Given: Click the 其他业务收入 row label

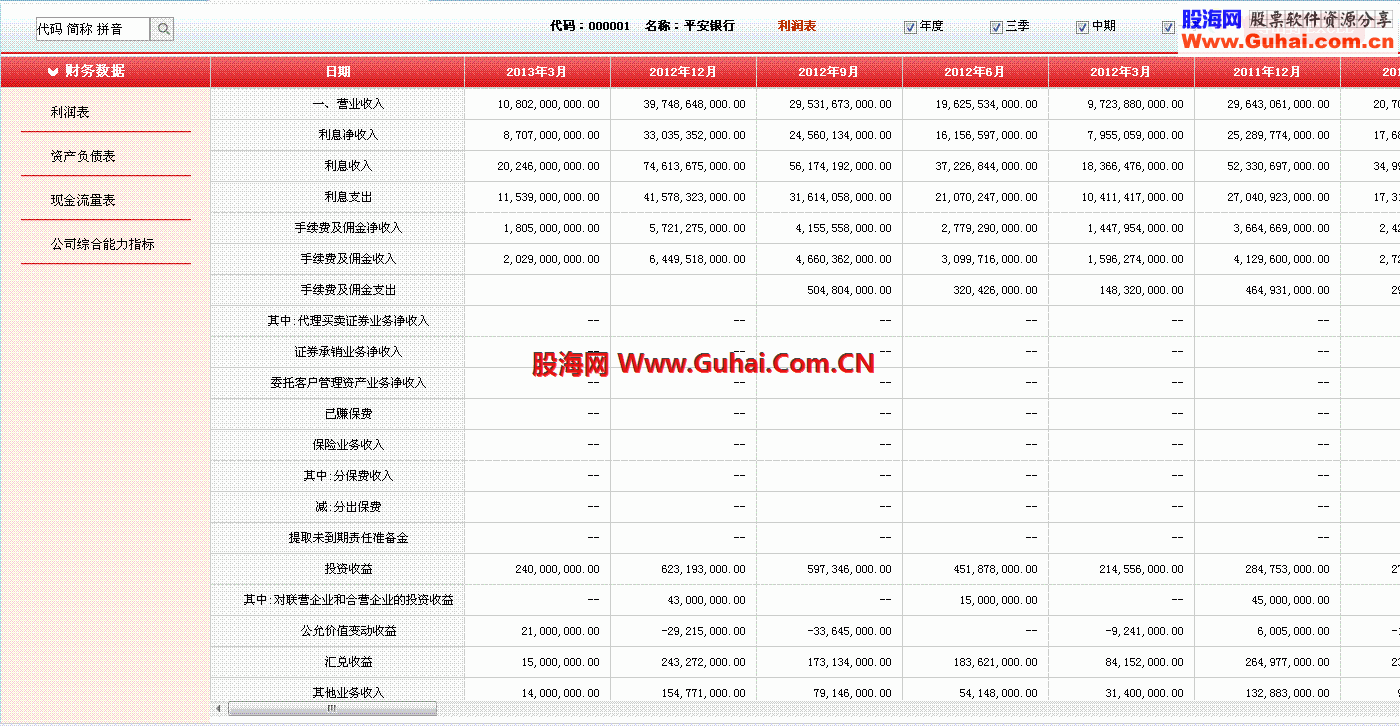Looking at the screenshot, I should point(348,693).
